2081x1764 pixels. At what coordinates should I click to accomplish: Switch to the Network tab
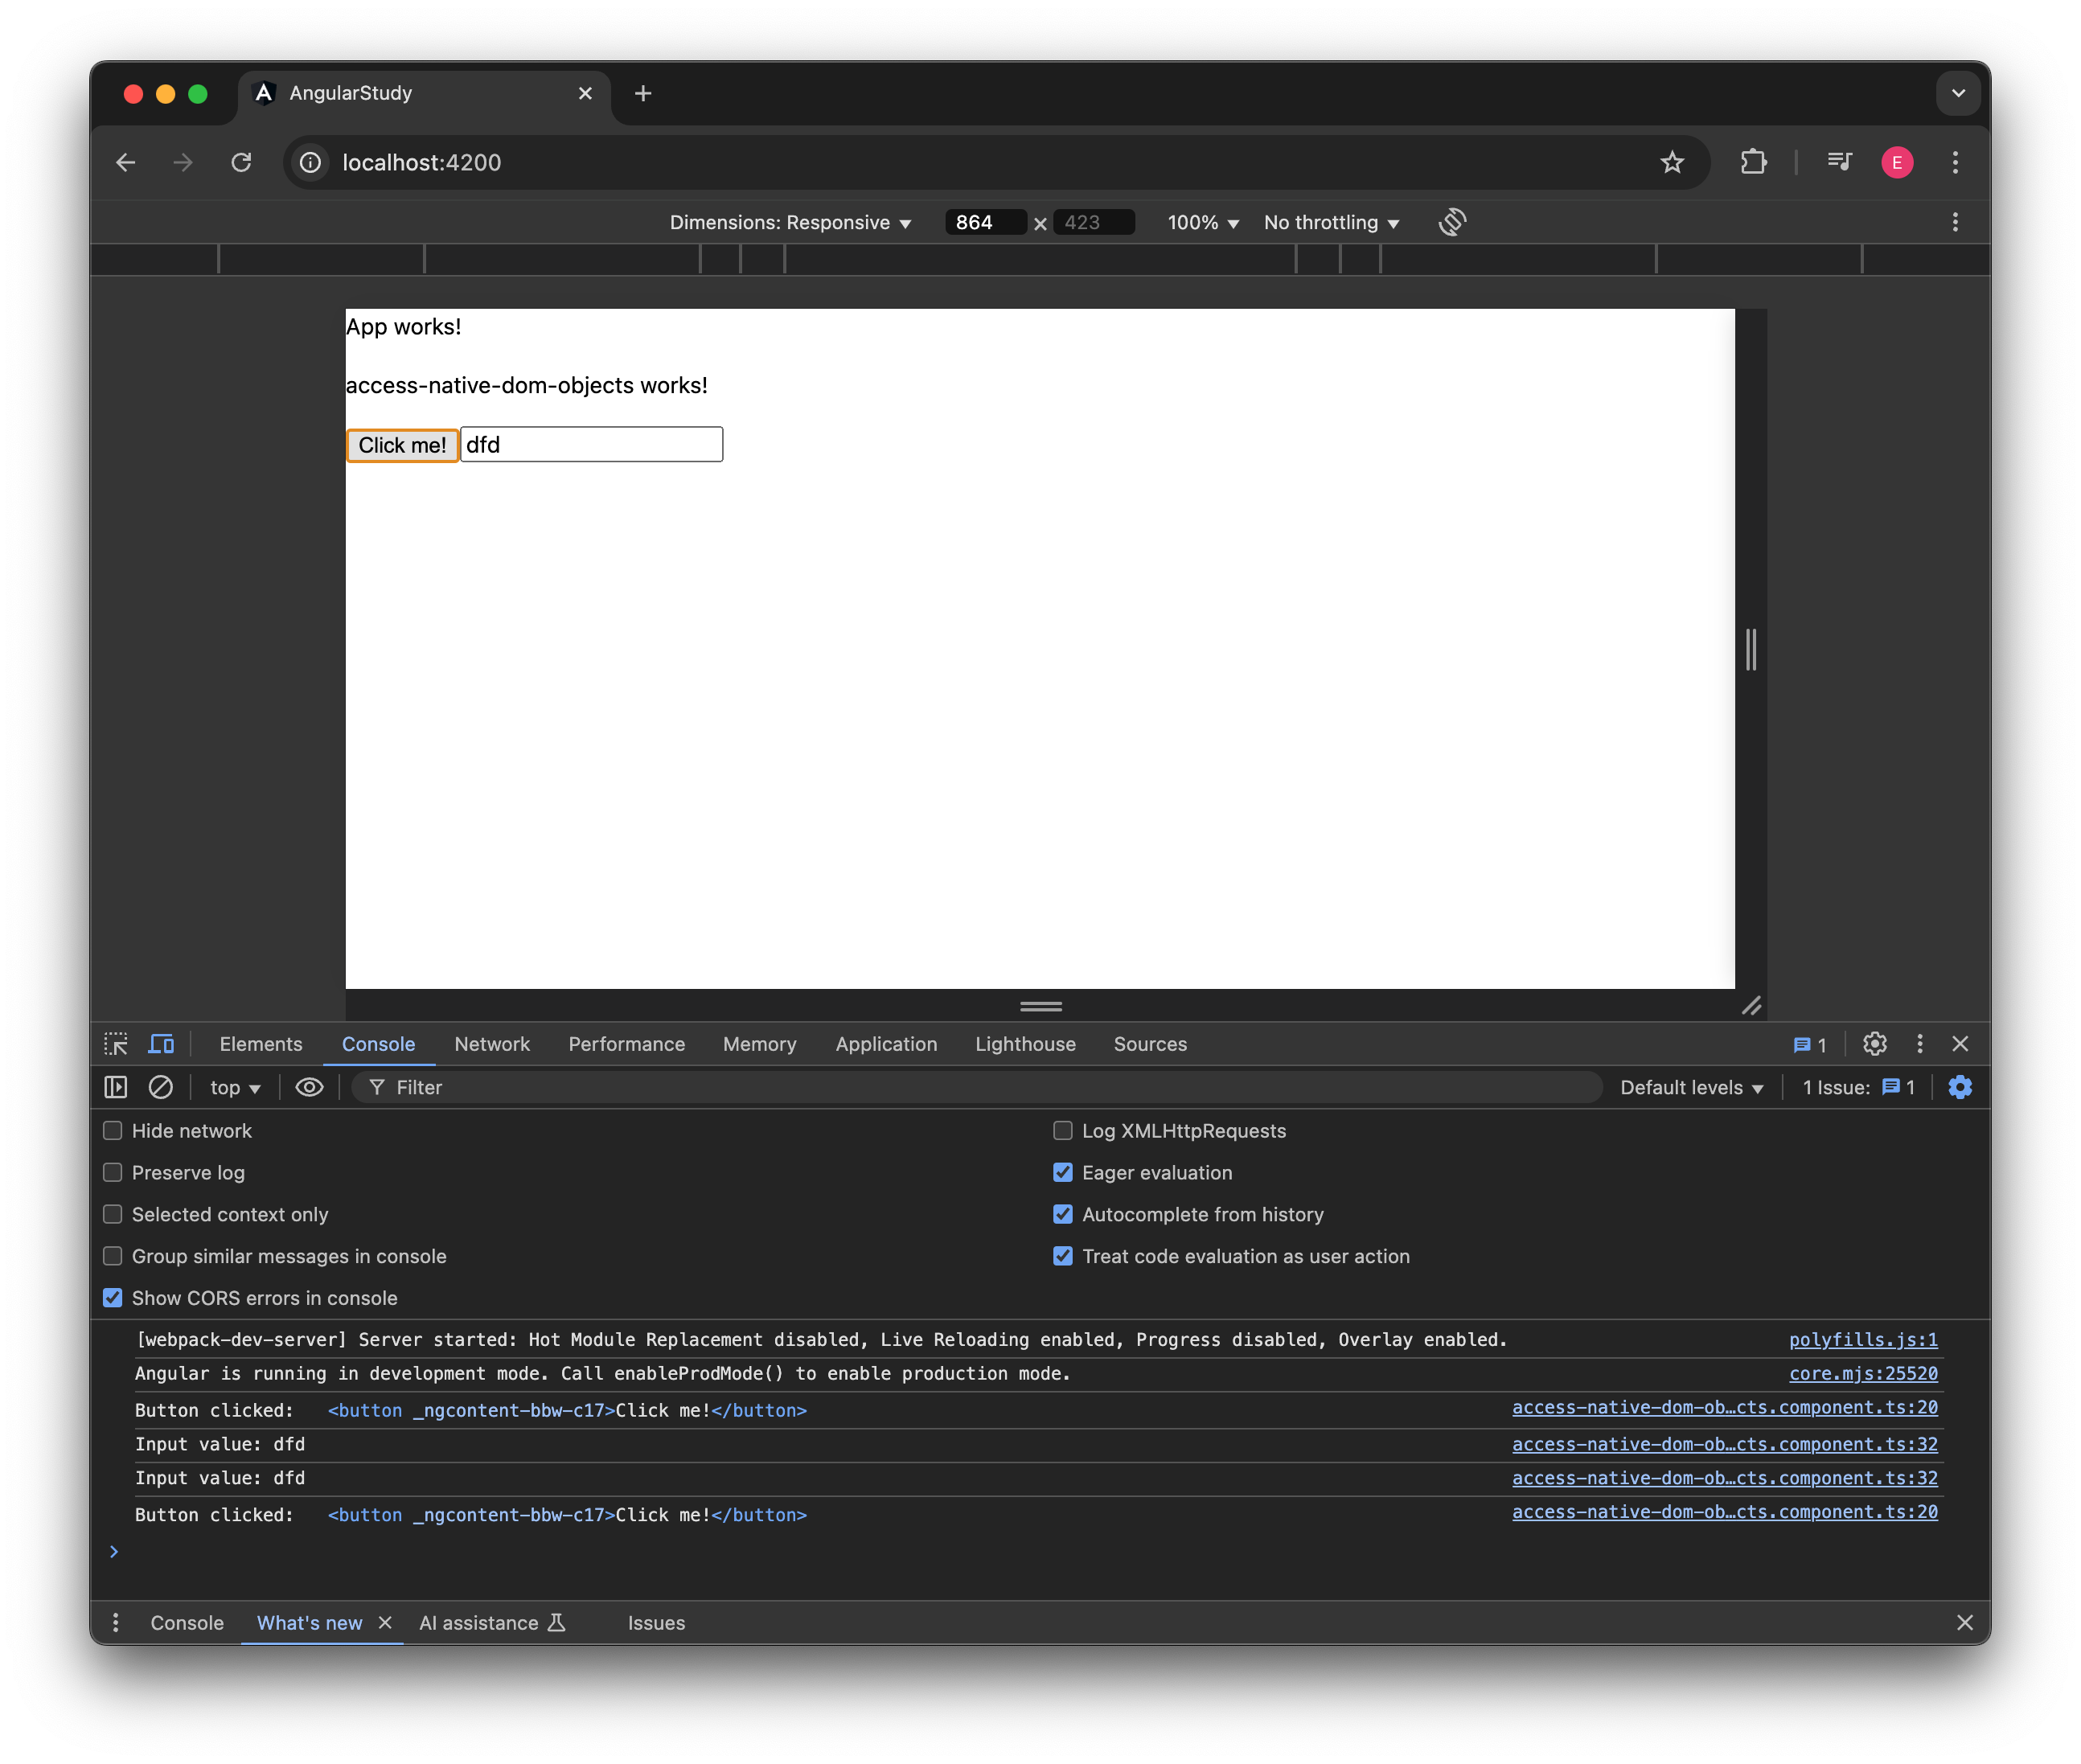(x=492, y=1044)
